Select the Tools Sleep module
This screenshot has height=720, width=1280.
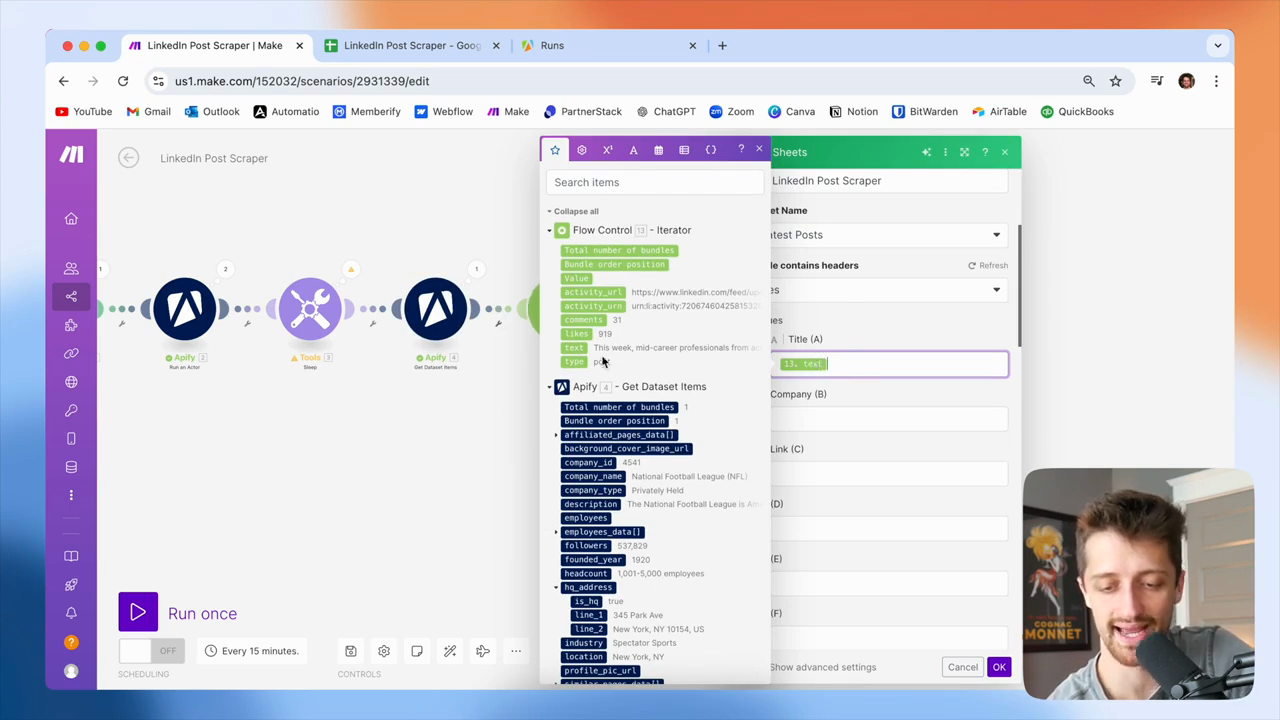pos(310,308)
